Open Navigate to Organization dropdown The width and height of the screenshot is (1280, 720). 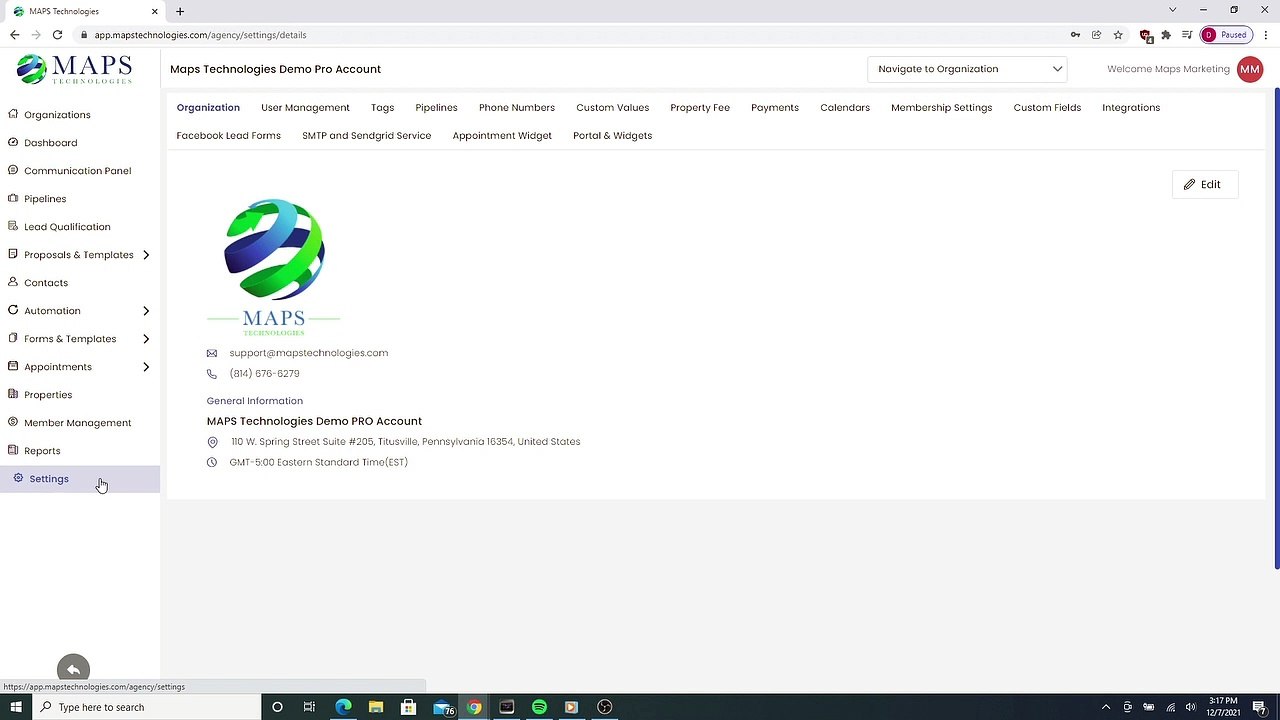point(969,69)
